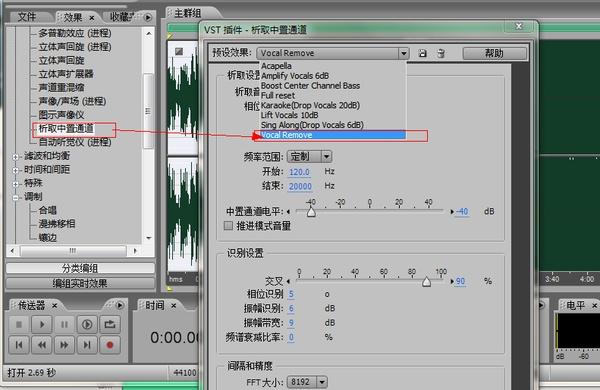The height and width of the screenshot is (390, 600).
Task: Close the 效果 tab with its x
Action: pyautogui.click(x=92, y=18)
